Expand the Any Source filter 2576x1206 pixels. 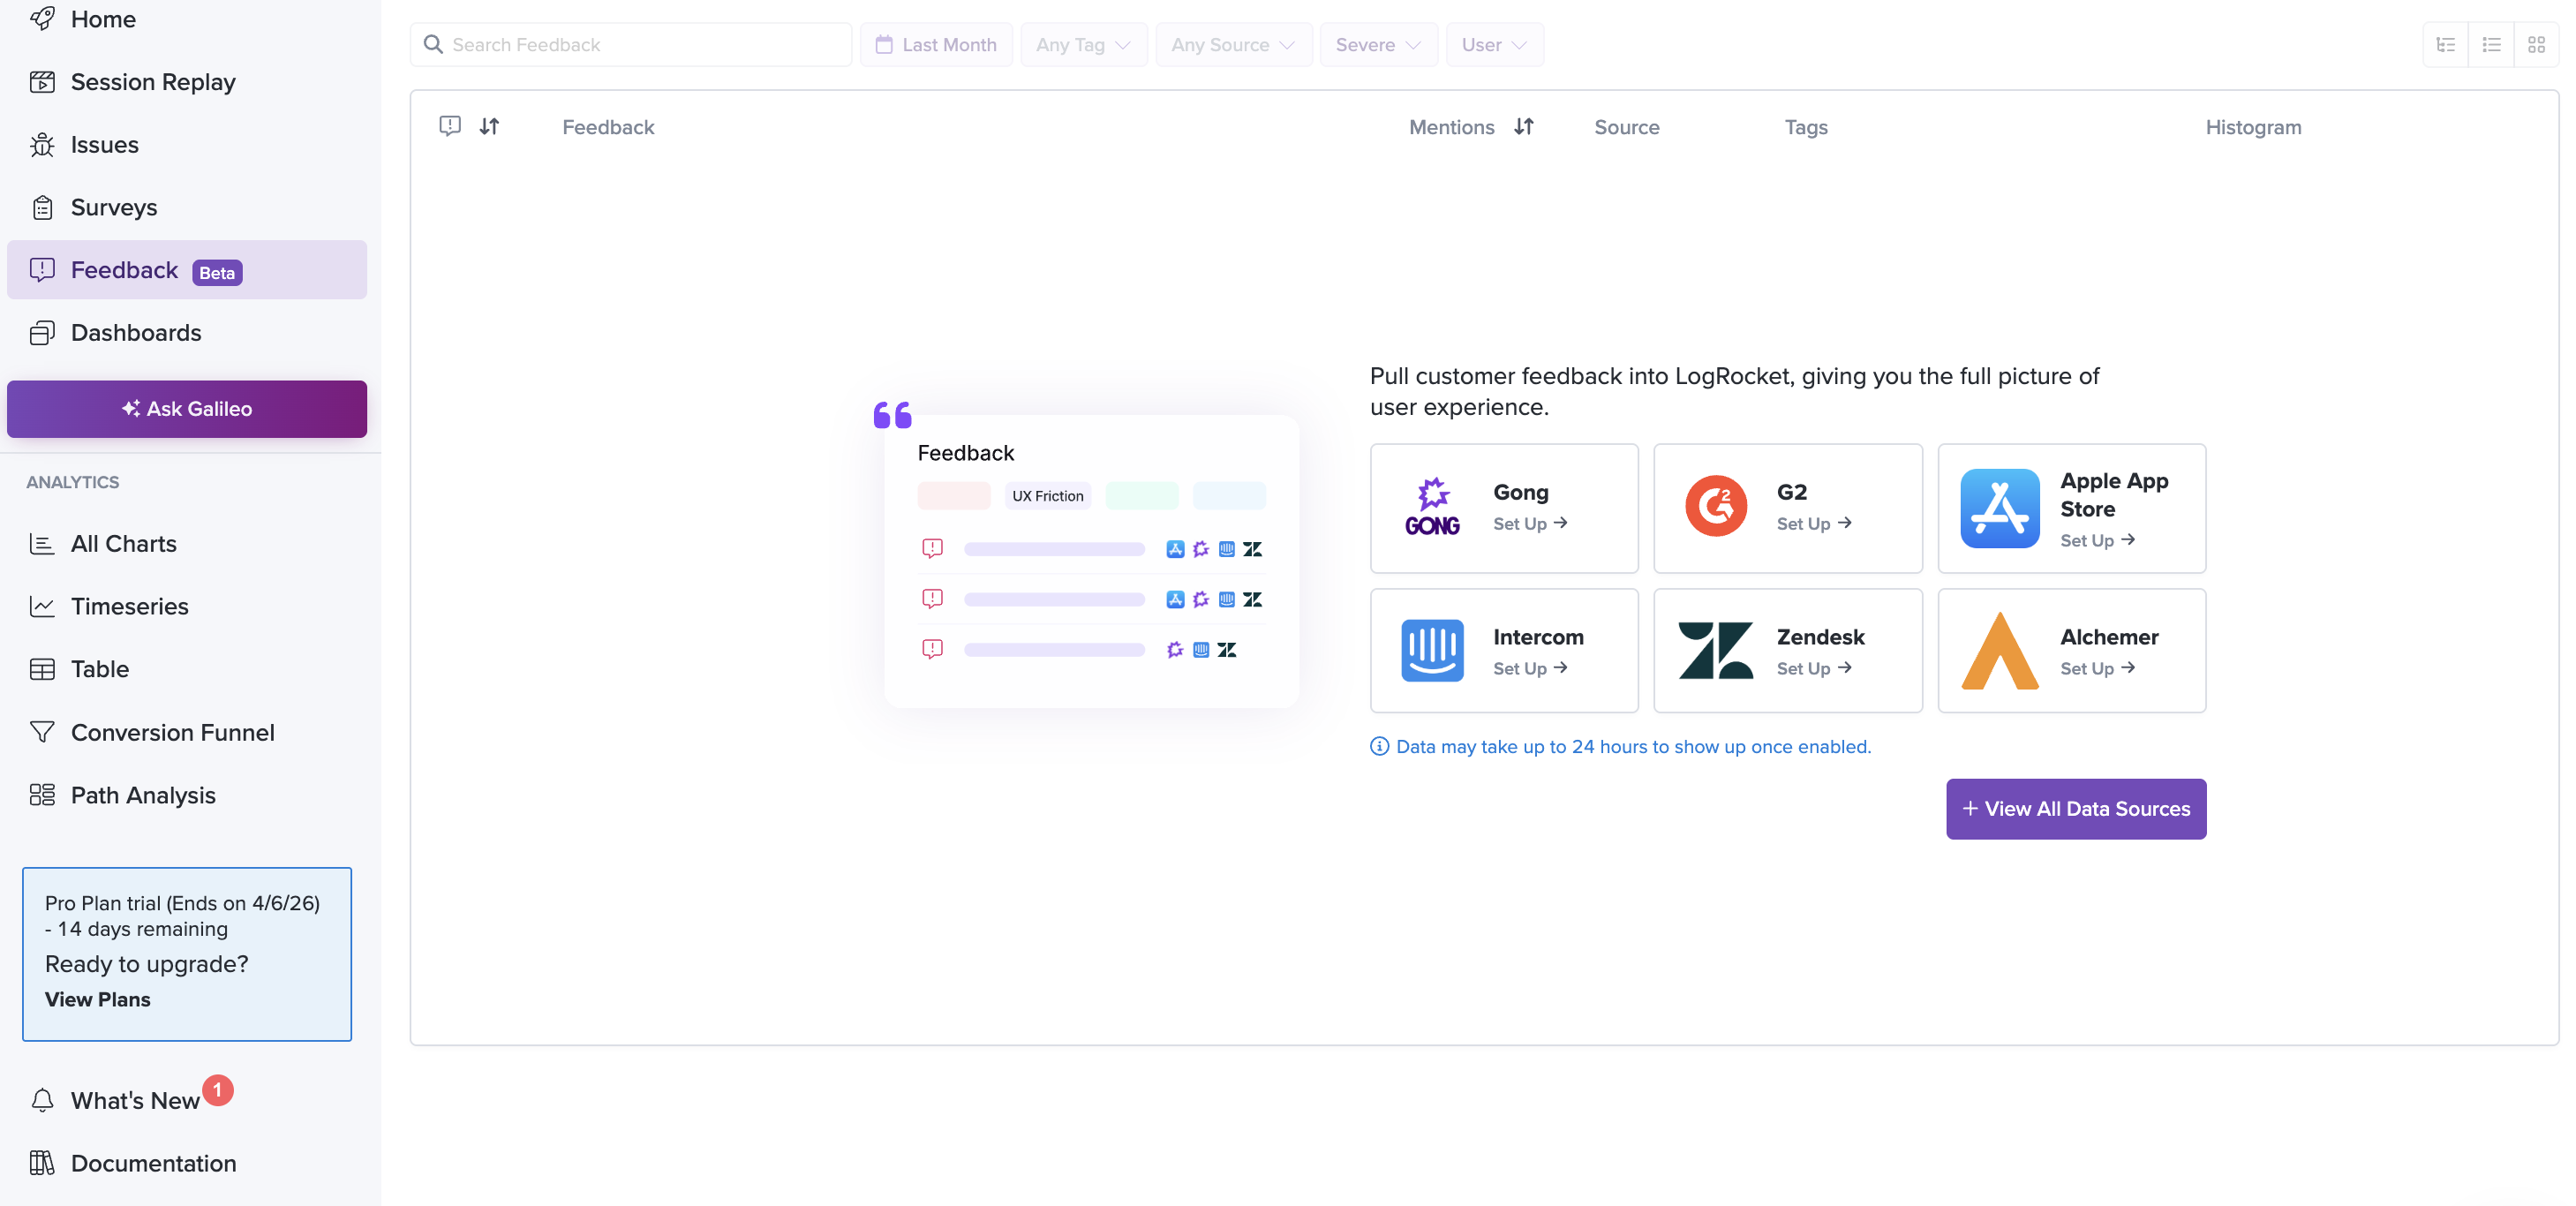click(x=1233, y=45)
